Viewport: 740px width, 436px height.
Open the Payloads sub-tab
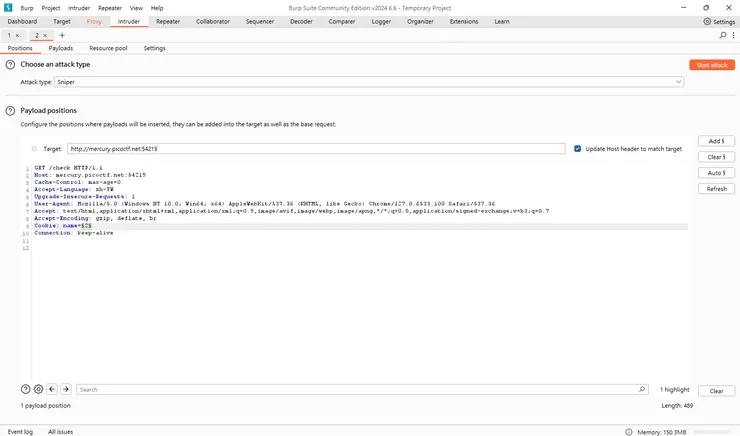pyautogui.click(x=61, y=48)
